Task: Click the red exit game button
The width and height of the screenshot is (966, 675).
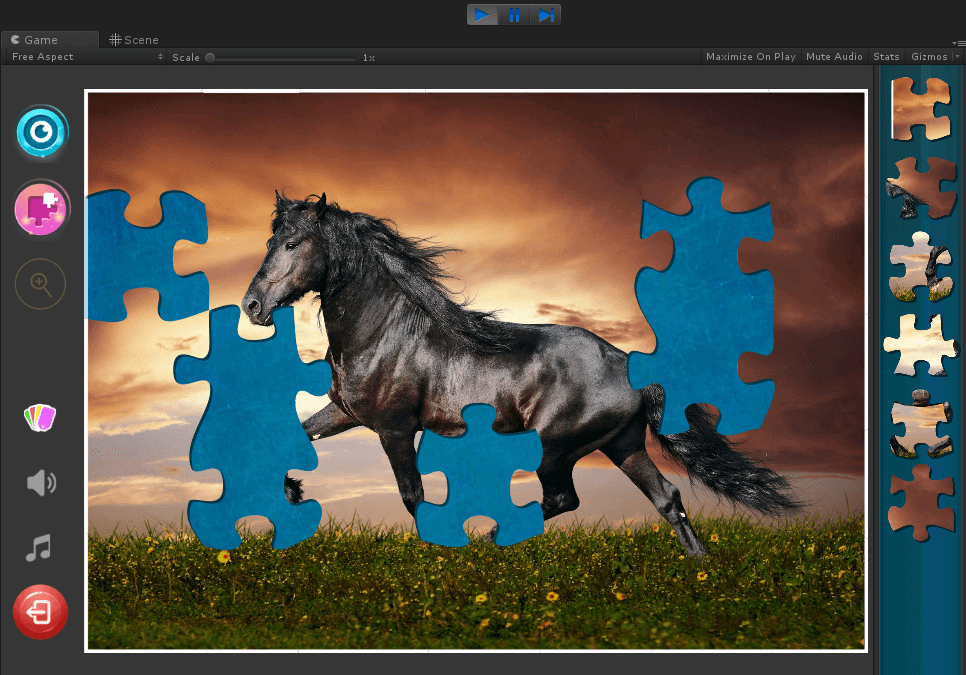Action: [x=40, y=611]
